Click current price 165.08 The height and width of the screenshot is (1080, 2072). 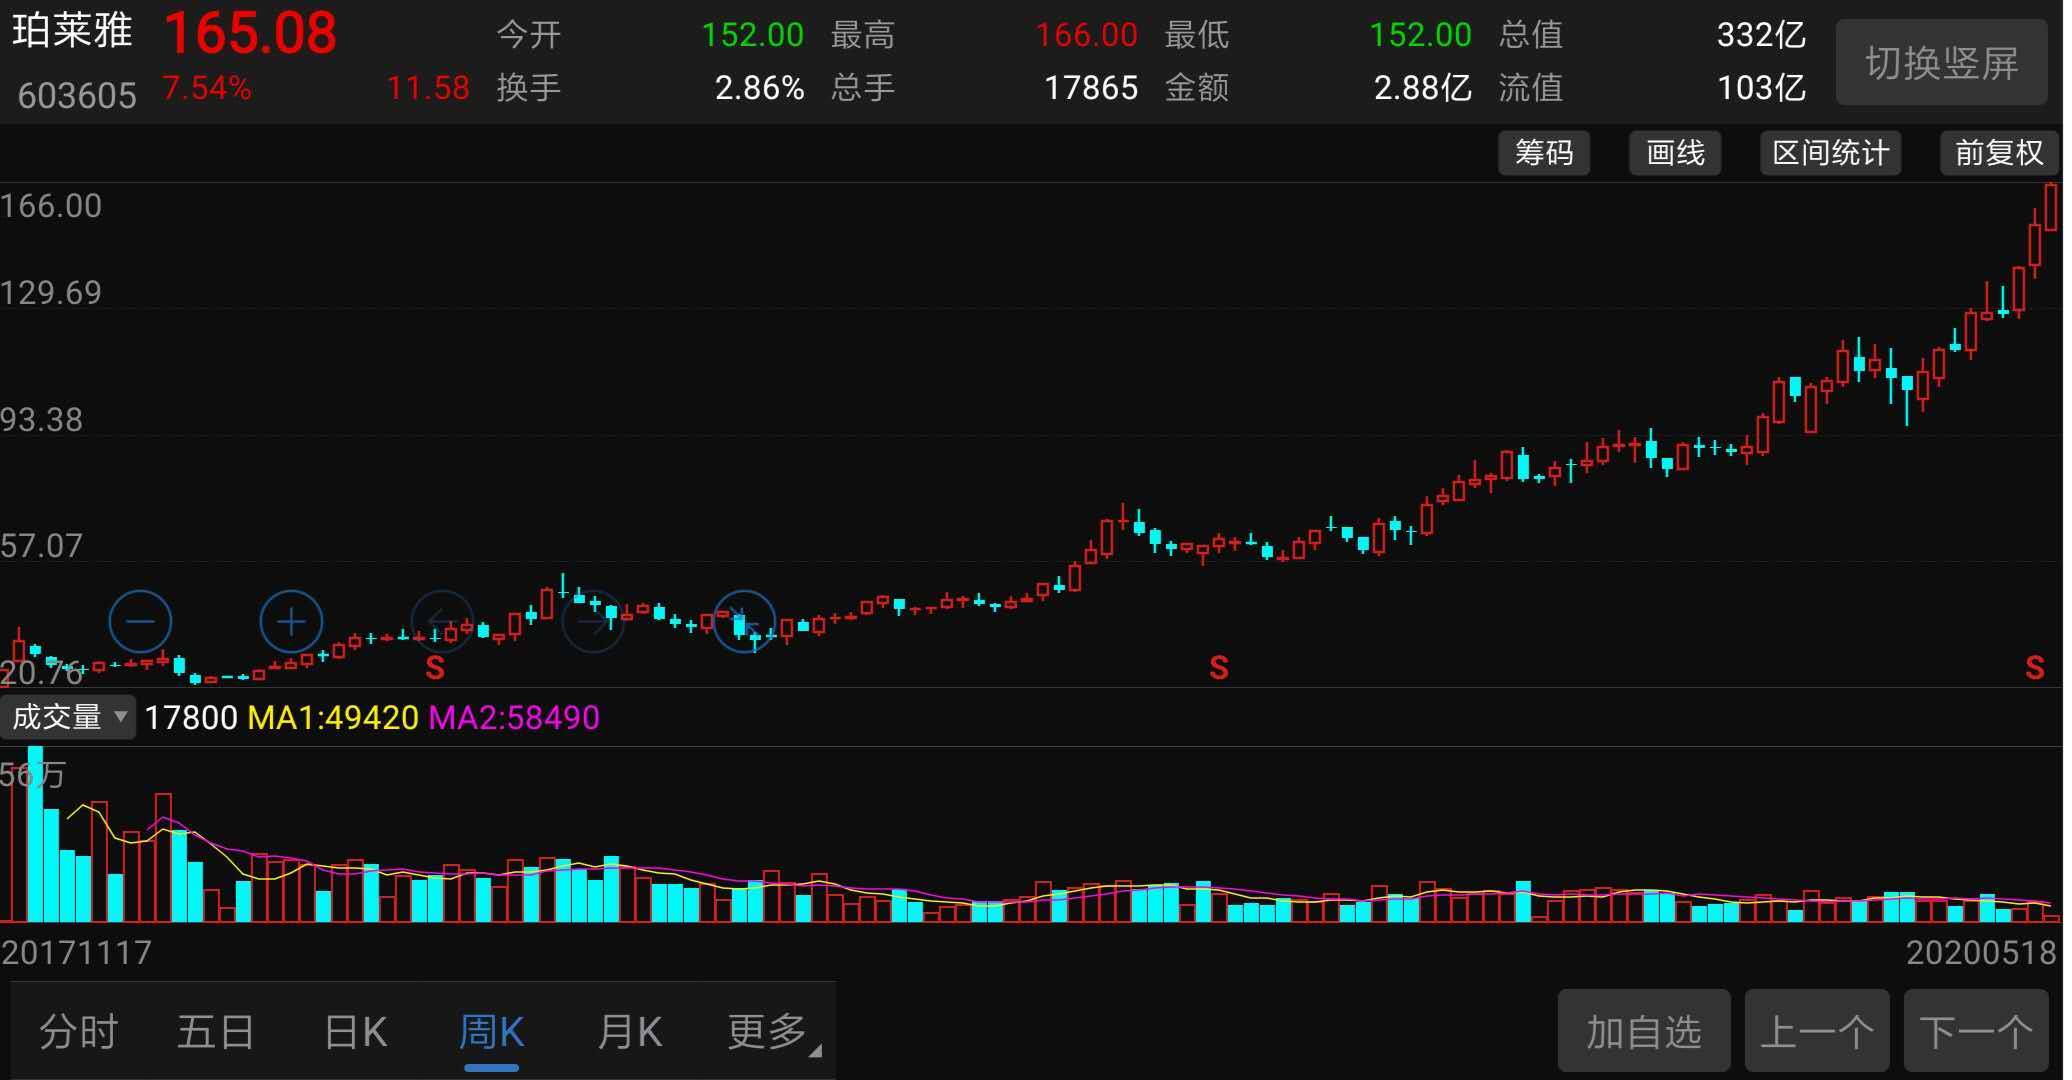coord(250,33)
